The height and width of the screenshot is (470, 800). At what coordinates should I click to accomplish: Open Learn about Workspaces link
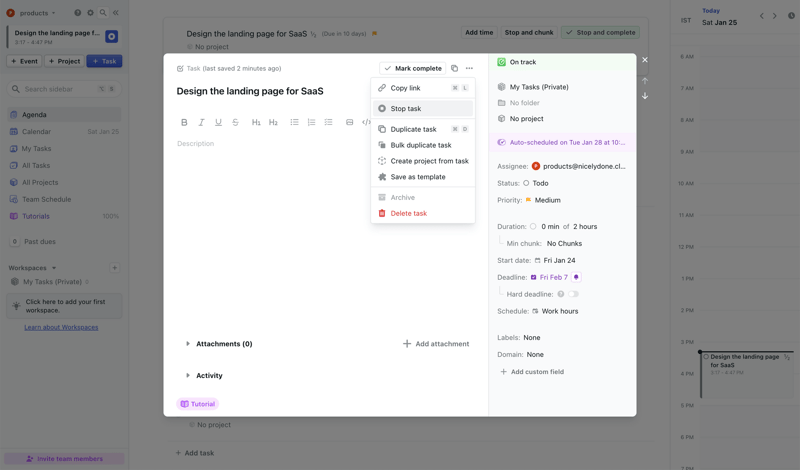(x=61, y=328)
